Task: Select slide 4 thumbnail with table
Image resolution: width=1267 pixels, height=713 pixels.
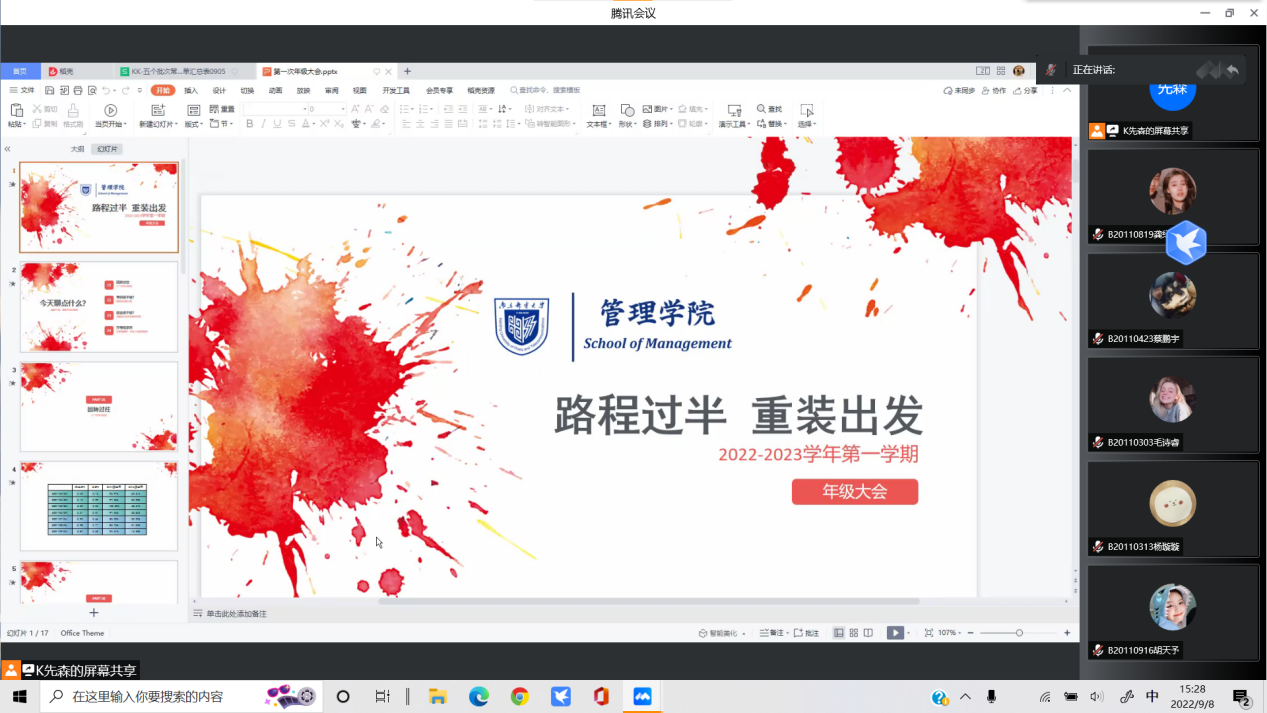Action: click(99, 505)
